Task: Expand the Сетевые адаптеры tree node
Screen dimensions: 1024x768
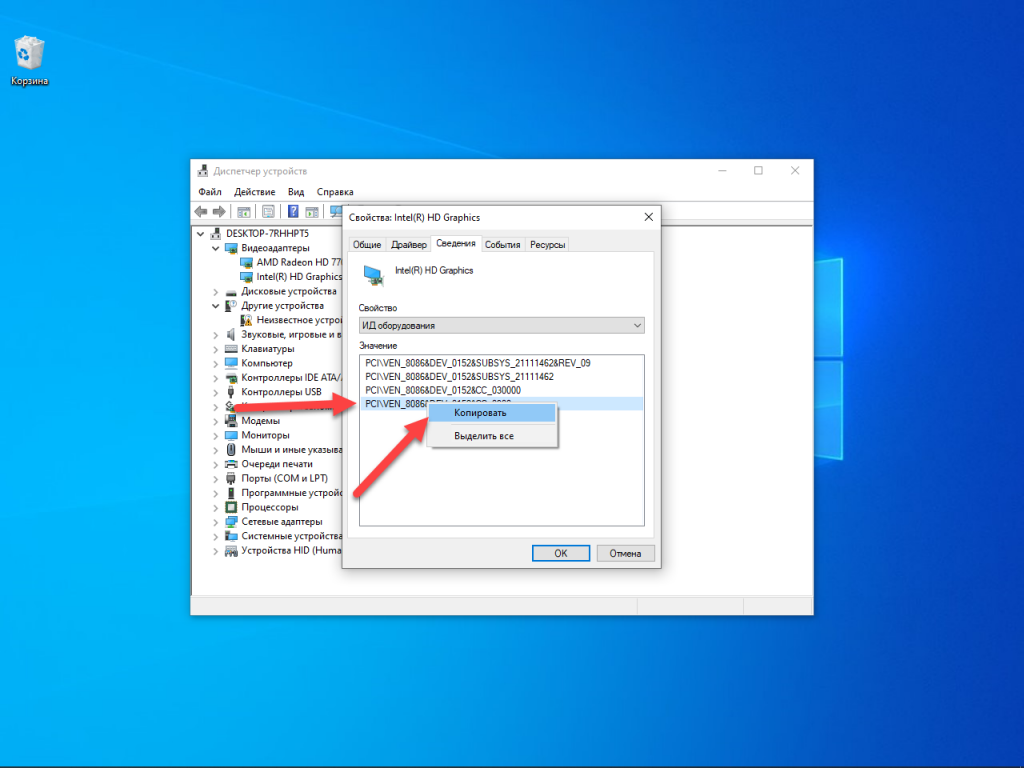Action: (216, 522)
